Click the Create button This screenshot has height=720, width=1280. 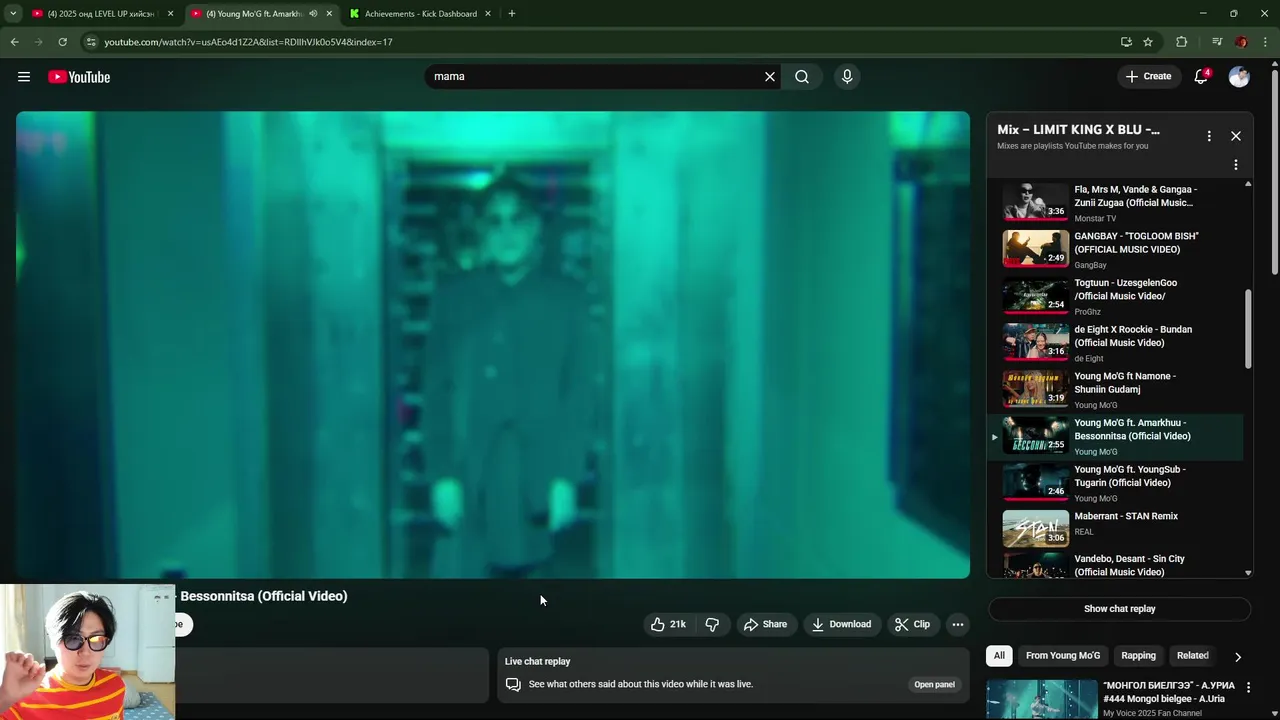(1148, 77)
